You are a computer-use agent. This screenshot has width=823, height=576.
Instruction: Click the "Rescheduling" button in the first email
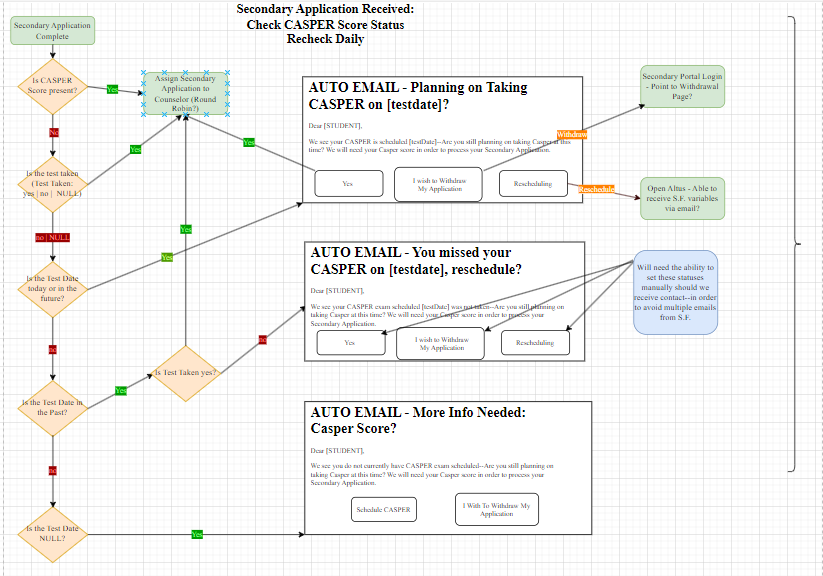[533, 183]
